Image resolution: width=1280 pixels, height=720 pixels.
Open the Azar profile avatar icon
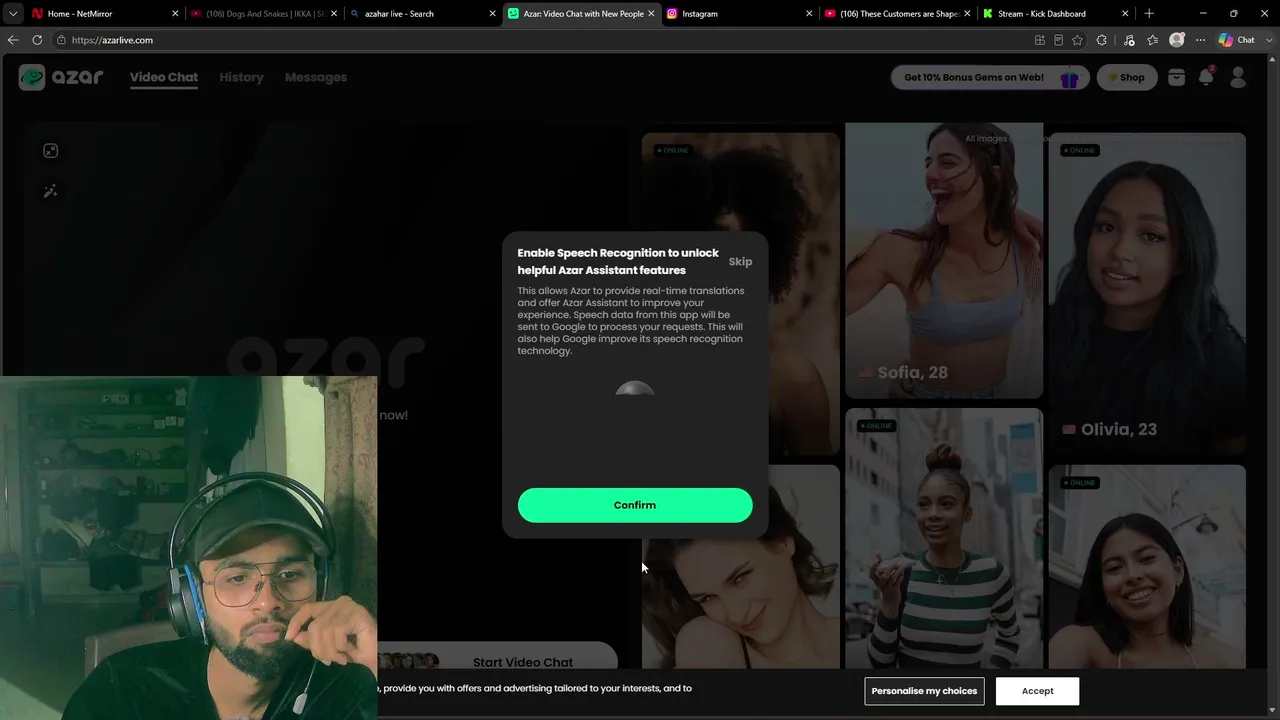[1238, 77]
